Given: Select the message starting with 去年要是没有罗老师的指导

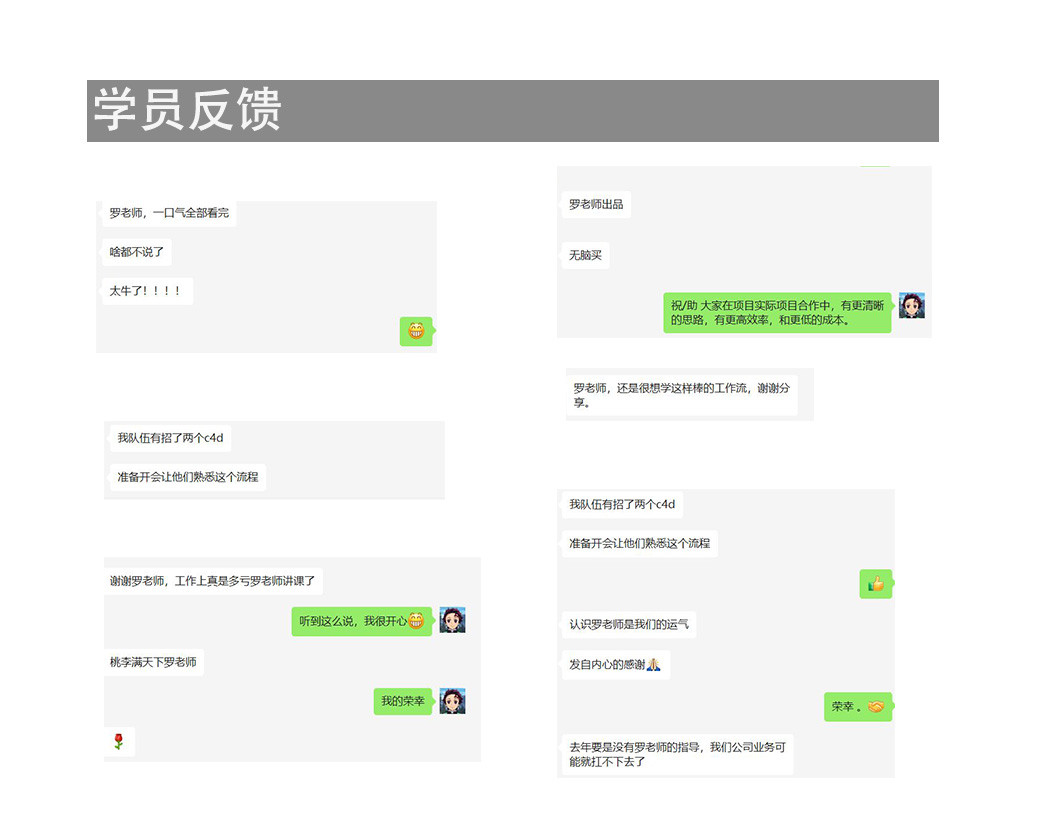Looking at the screenshot, I should pos(677,754).
